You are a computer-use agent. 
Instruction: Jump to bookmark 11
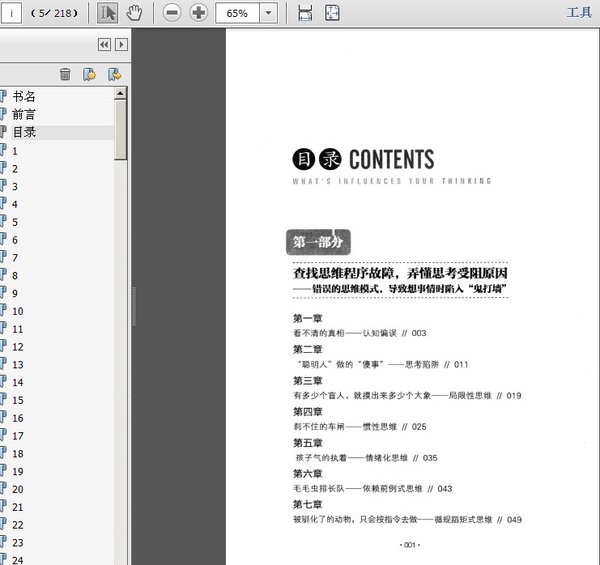coord(18,329)
